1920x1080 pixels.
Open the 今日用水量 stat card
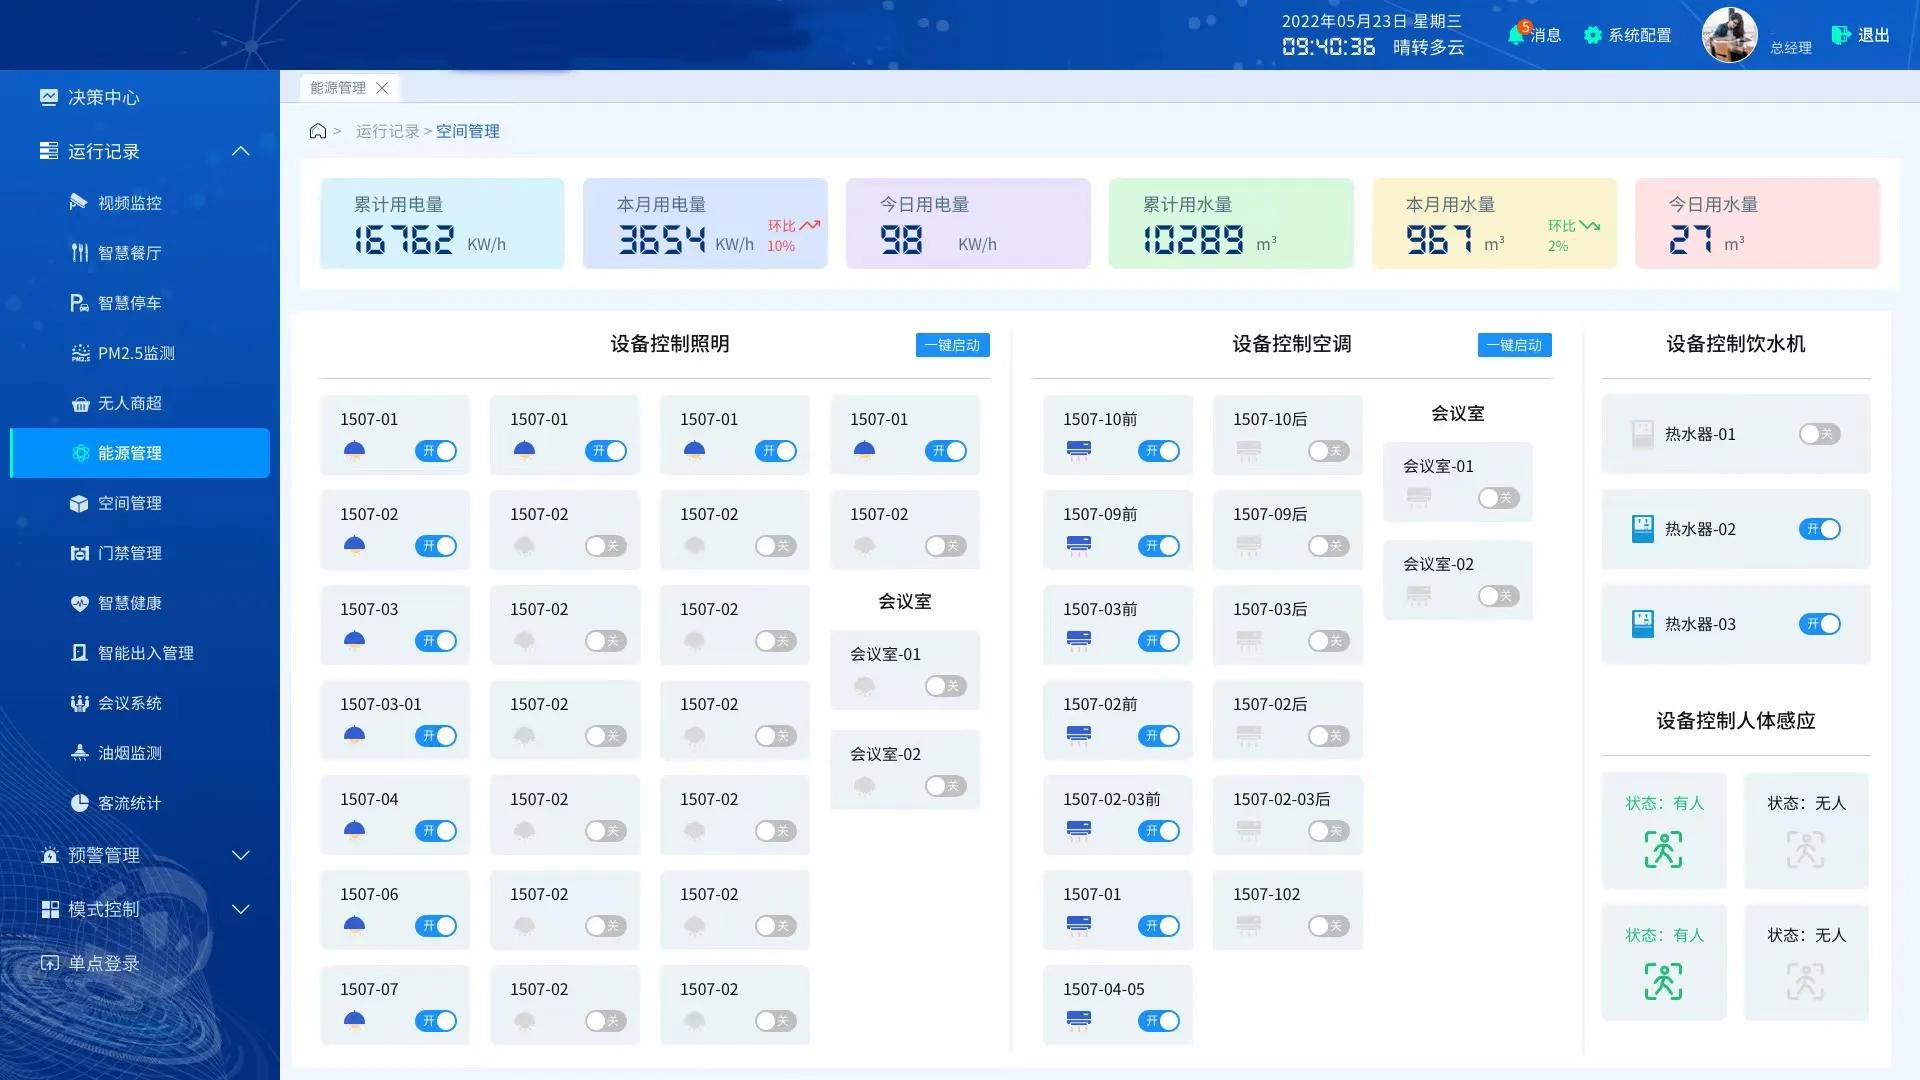(x=1757, y=223)
